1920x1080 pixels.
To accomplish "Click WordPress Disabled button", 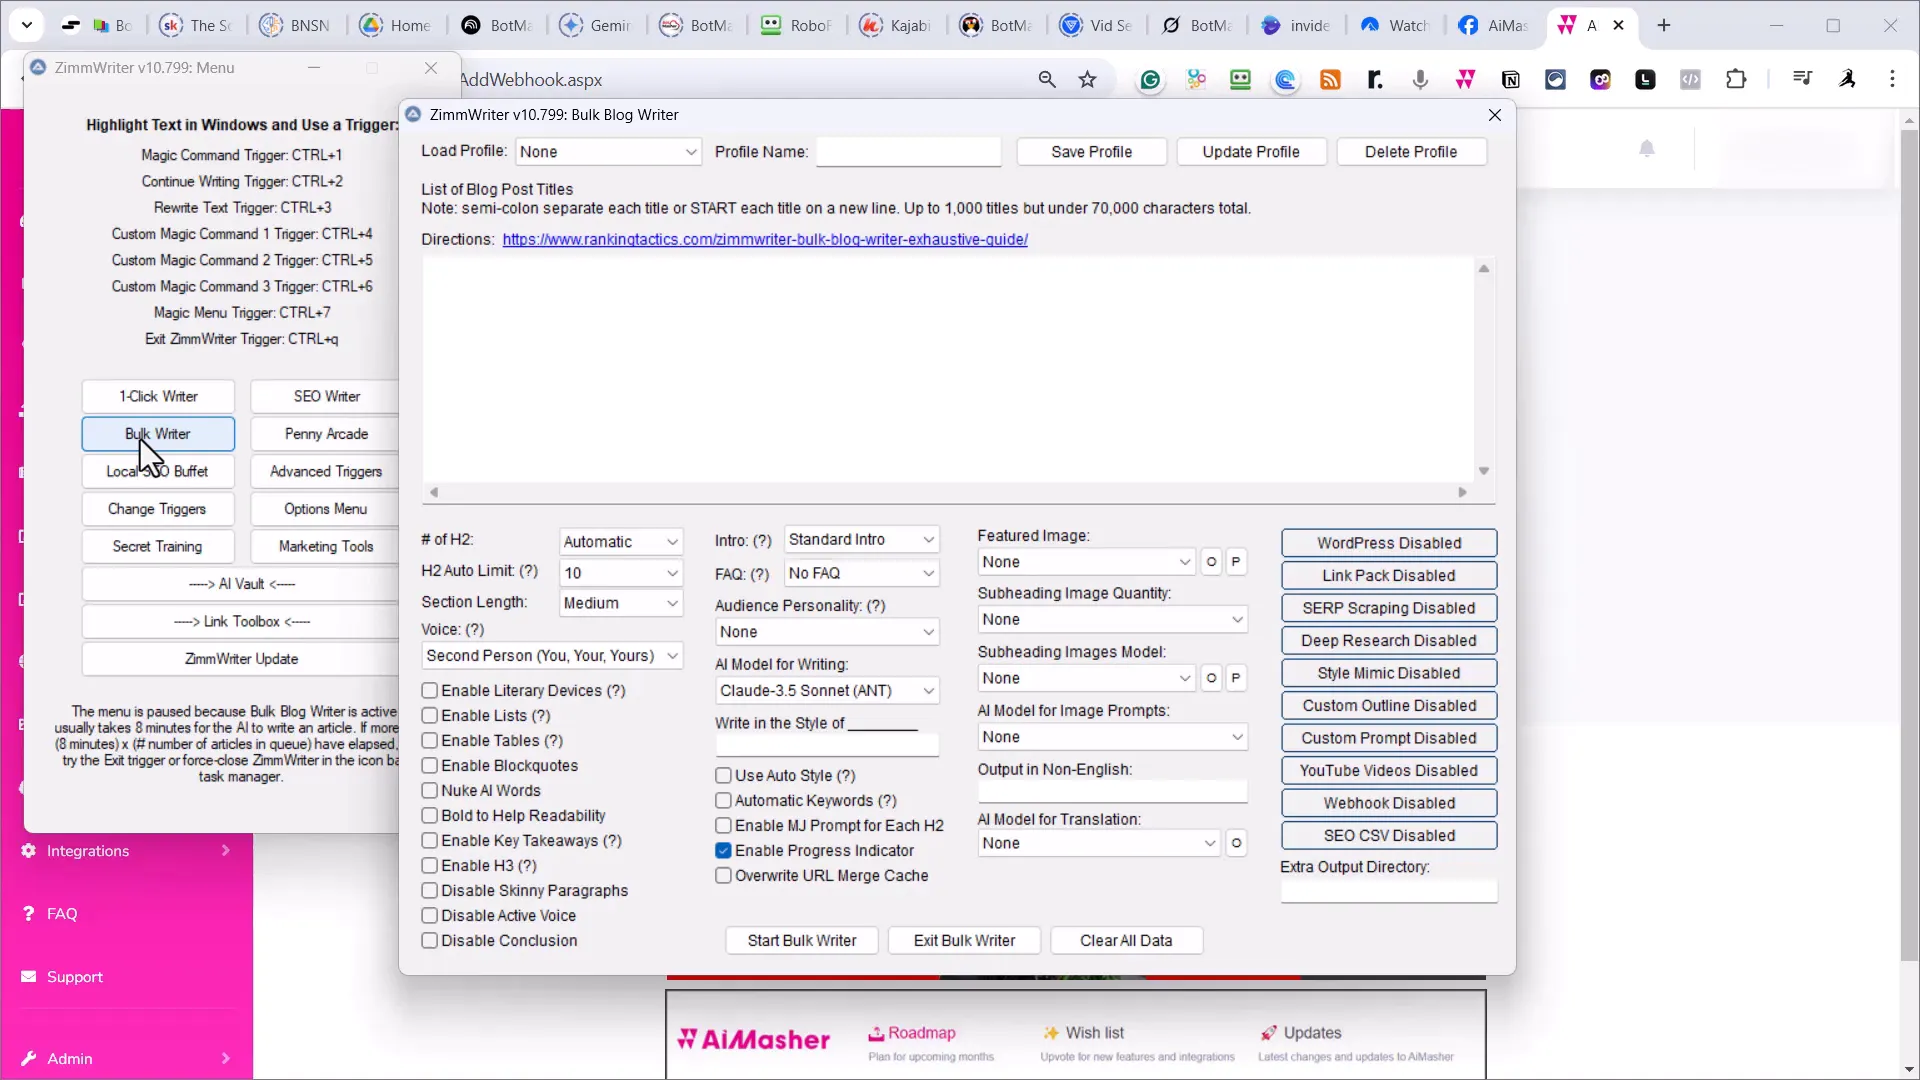I will (1389, 543).
